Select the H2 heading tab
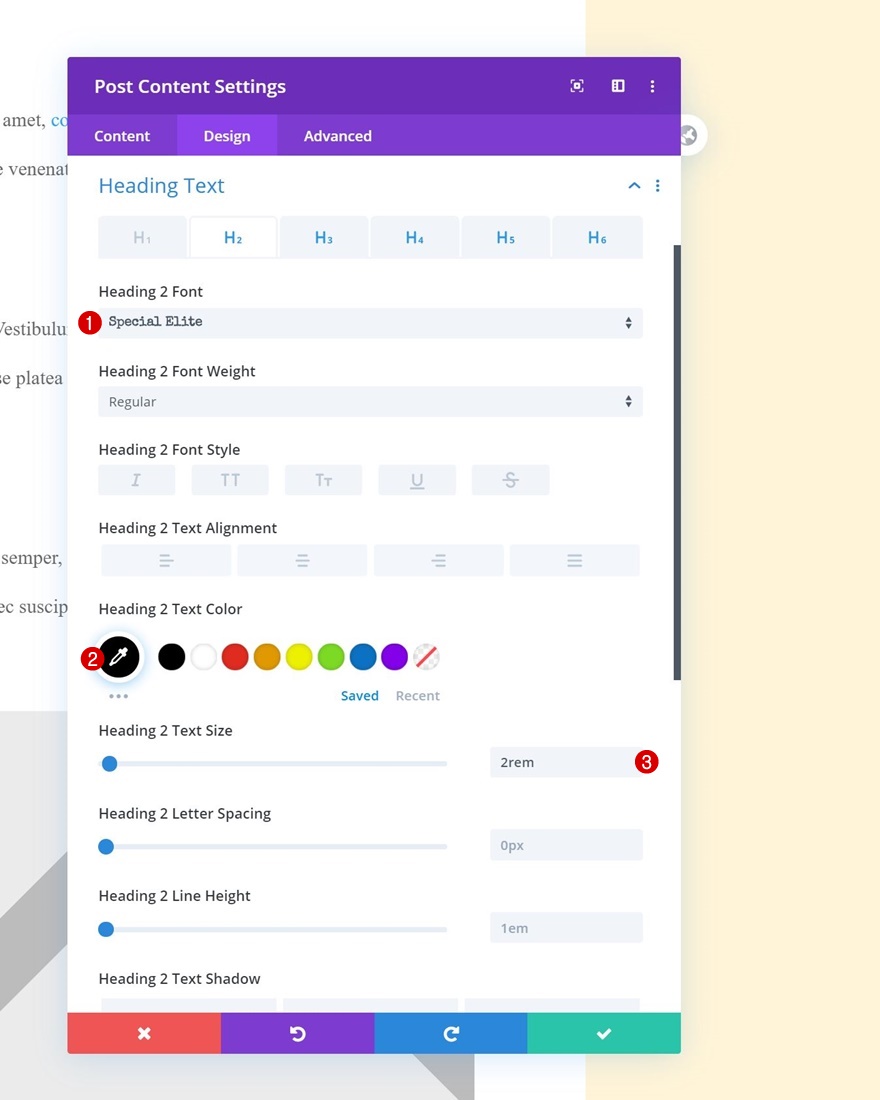The image size is (880, 1100). [233, 238]
